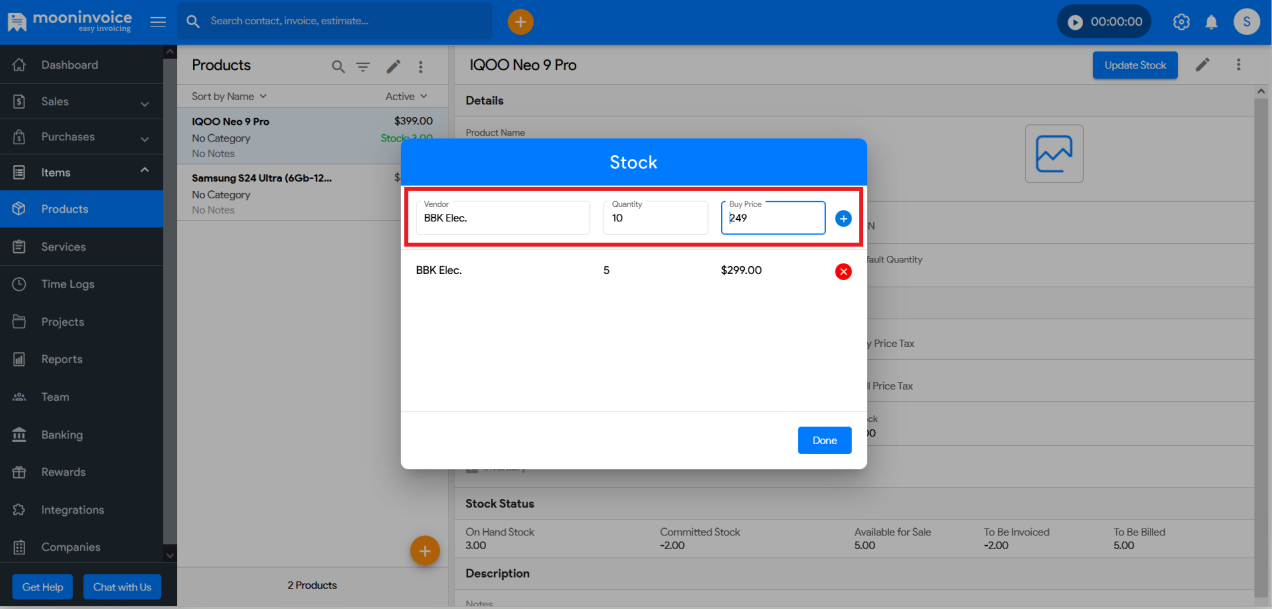1272x609 pixels.
Task: Open Banking in the sidebar
Action: [81, 435]
